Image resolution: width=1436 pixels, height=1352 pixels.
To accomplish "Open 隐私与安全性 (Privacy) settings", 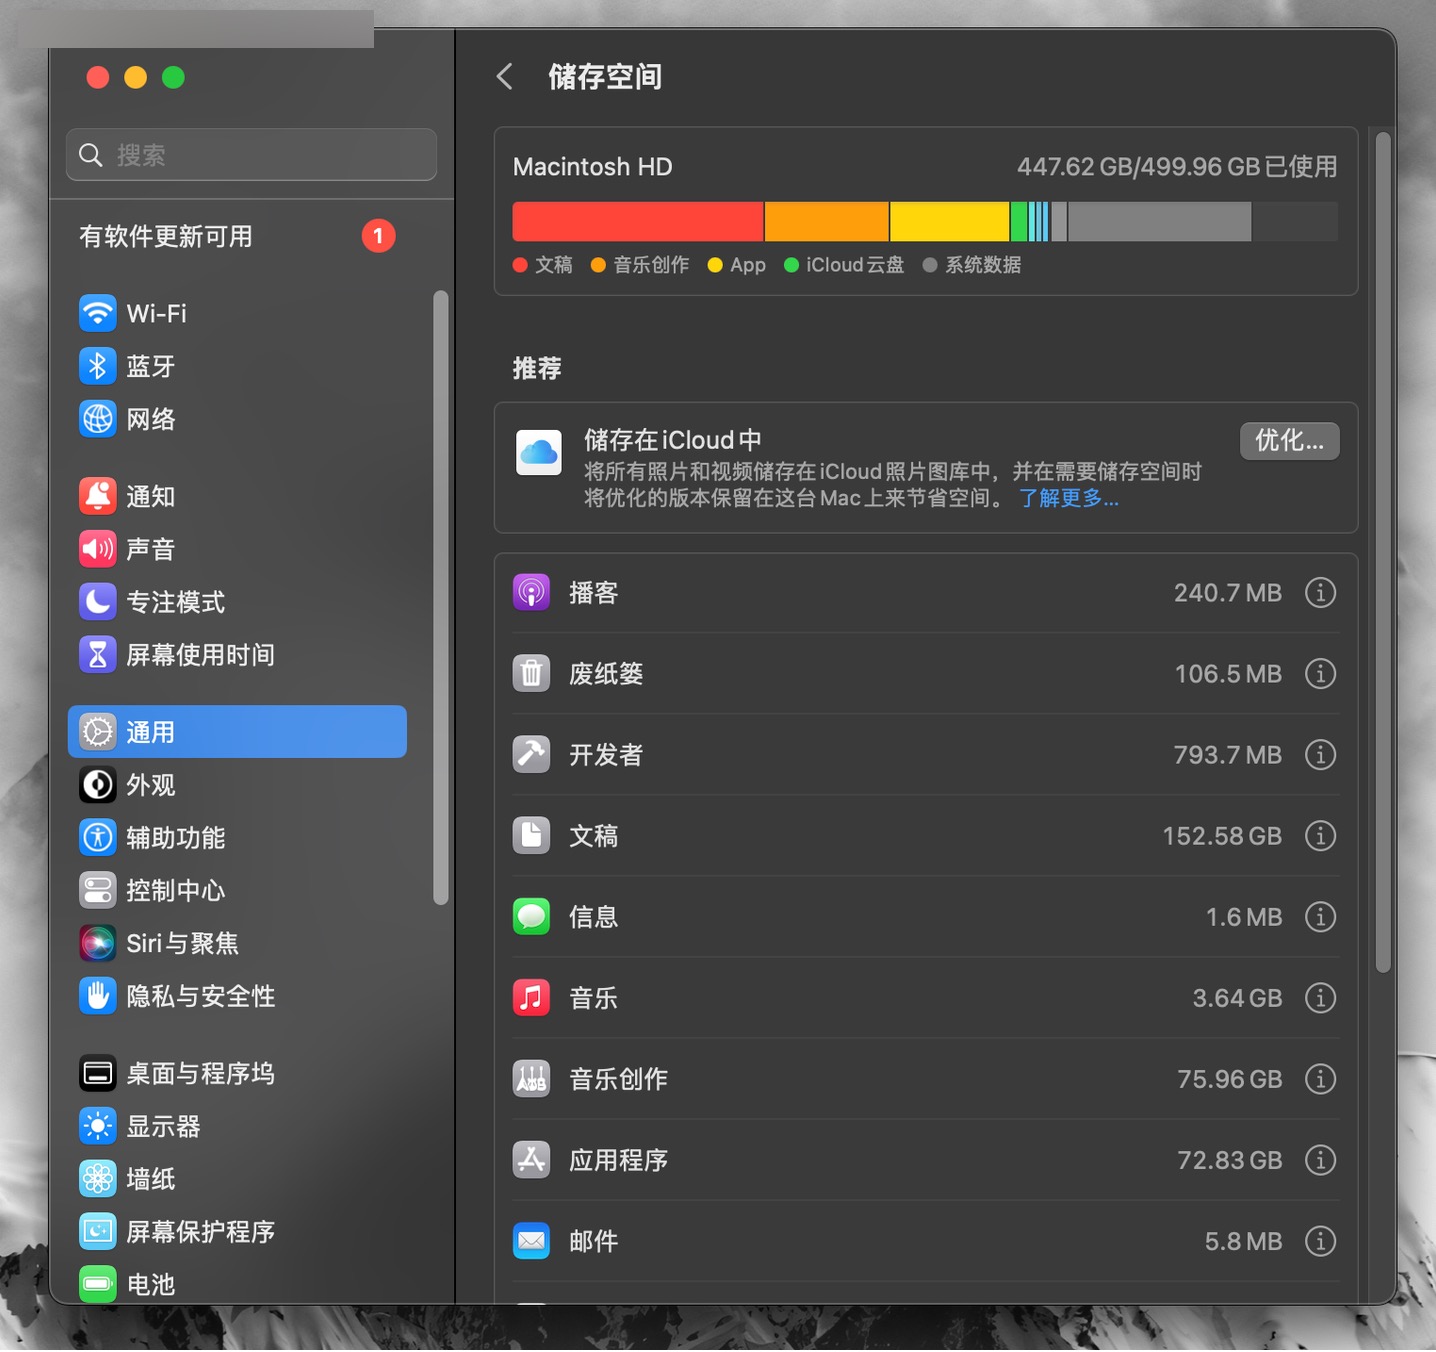I will pos(97,995).
